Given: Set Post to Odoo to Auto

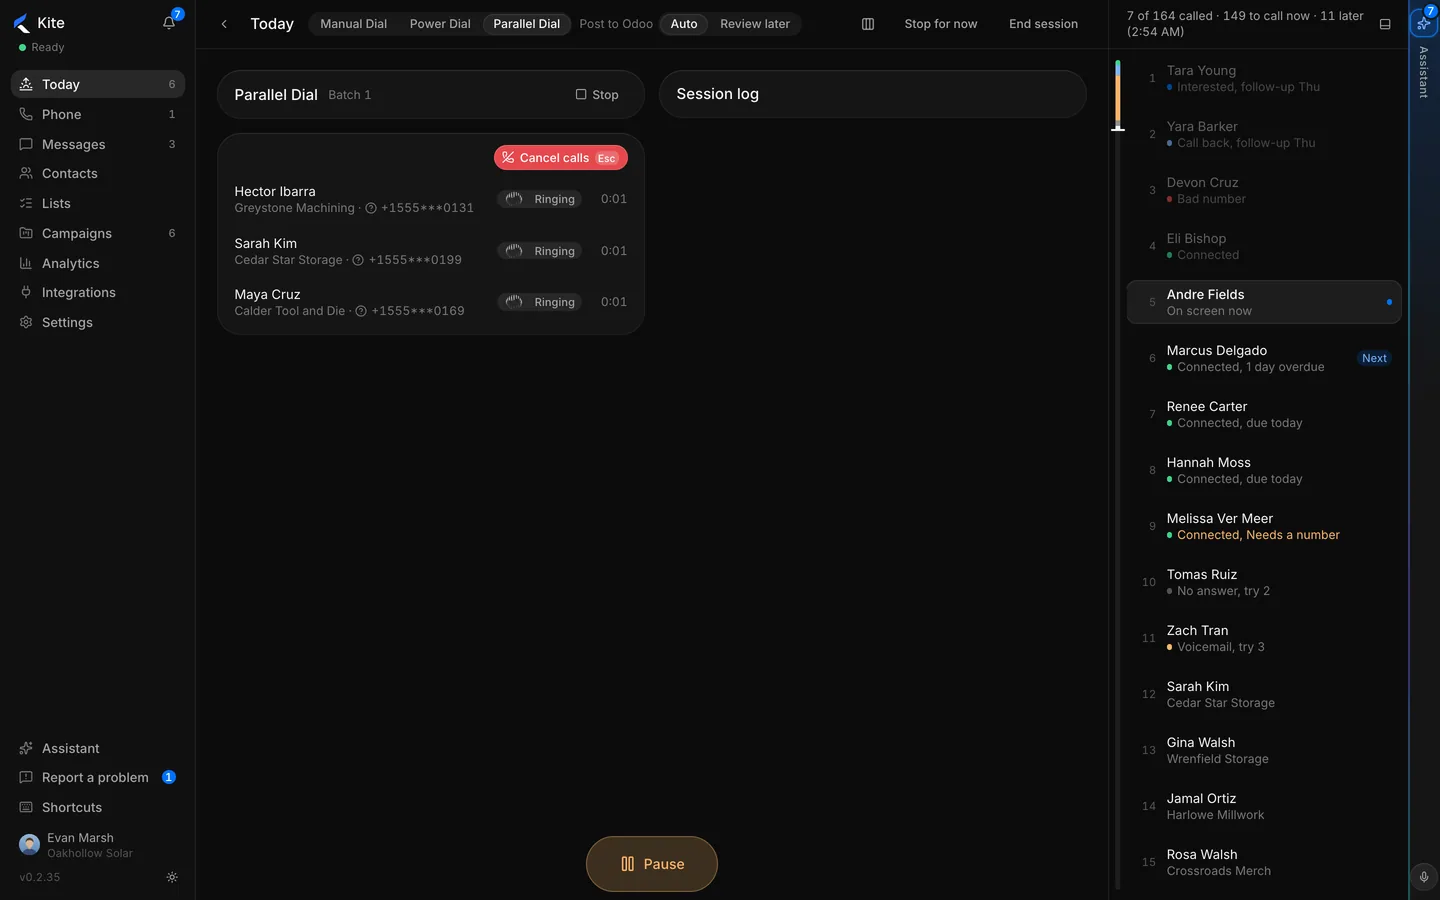Looking at the screenshot, I should (684, 24).
